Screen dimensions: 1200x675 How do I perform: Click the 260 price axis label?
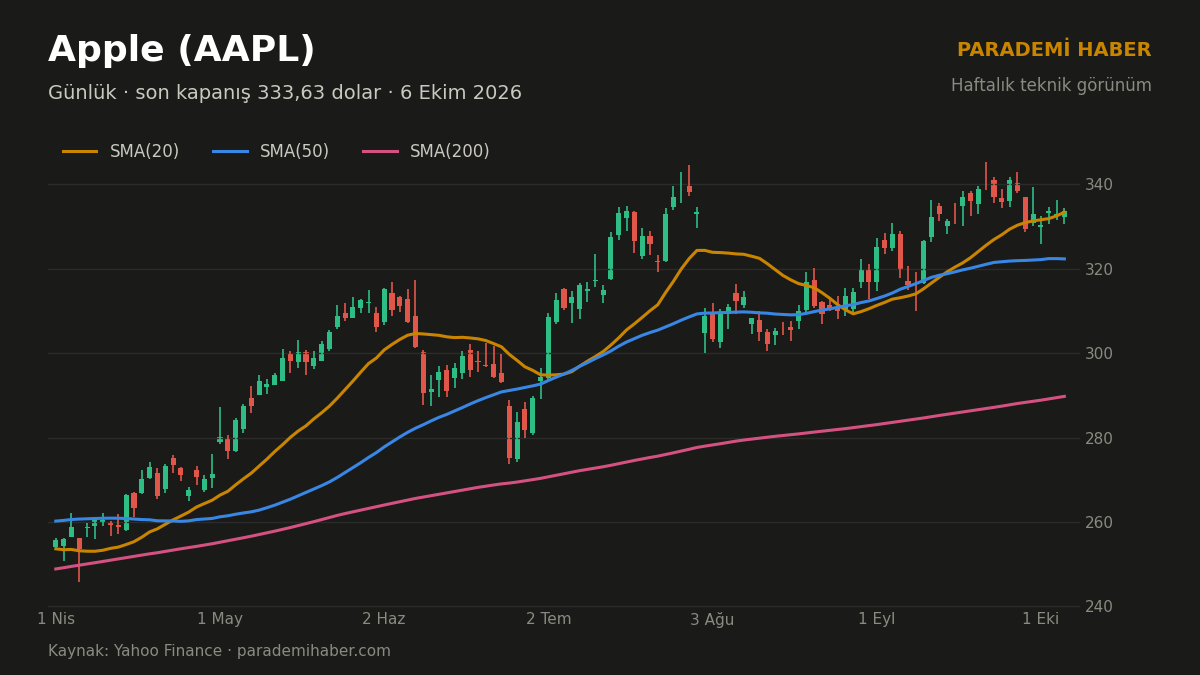1098,522
